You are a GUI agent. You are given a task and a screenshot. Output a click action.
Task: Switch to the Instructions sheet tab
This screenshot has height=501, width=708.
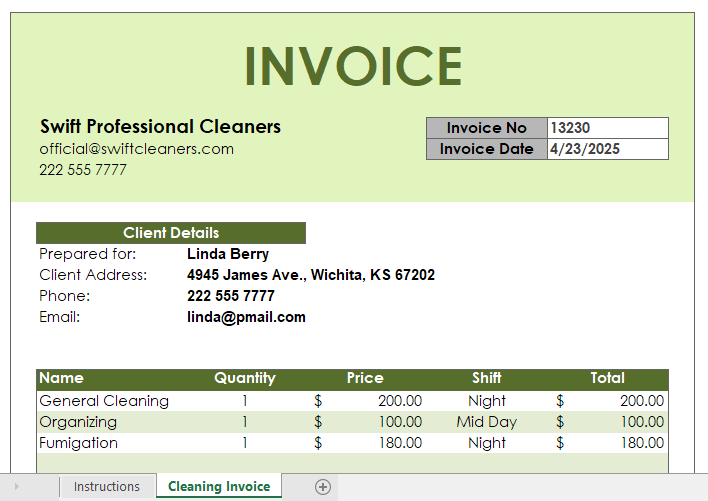(107, 487)
